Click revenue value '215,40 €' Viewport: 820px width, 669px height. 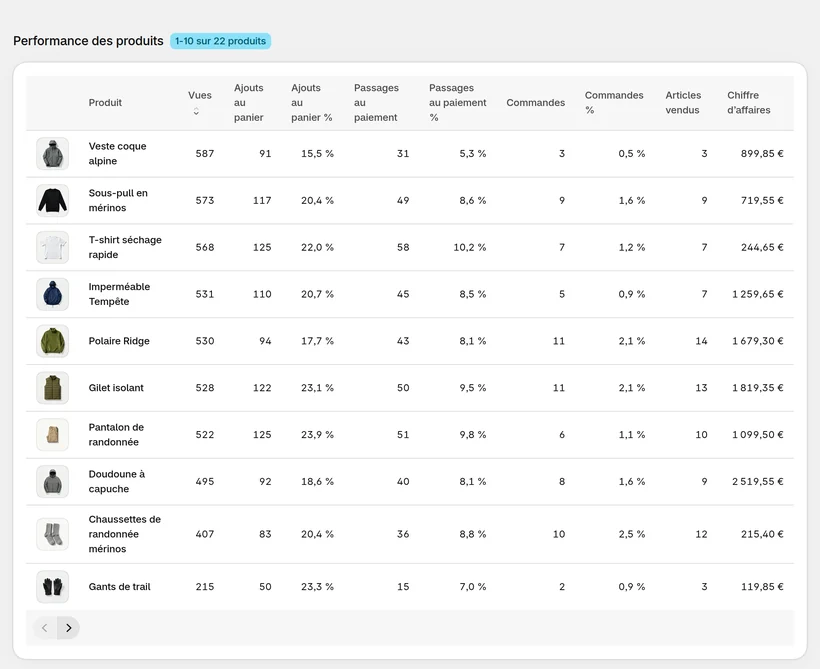click(x=762, y=534)
